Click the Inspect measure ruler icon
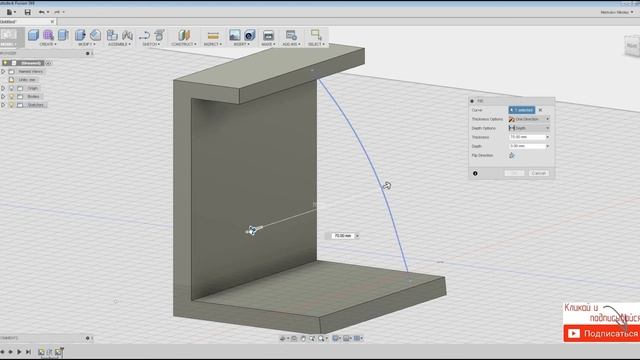 coord(213,35)
